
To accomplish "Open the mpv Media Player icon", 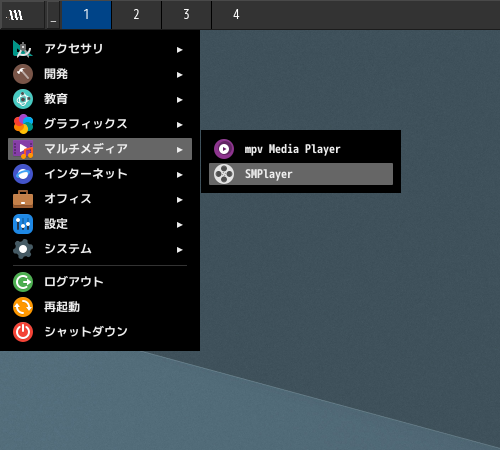I will pyautogui.click(x=224, y=149).
